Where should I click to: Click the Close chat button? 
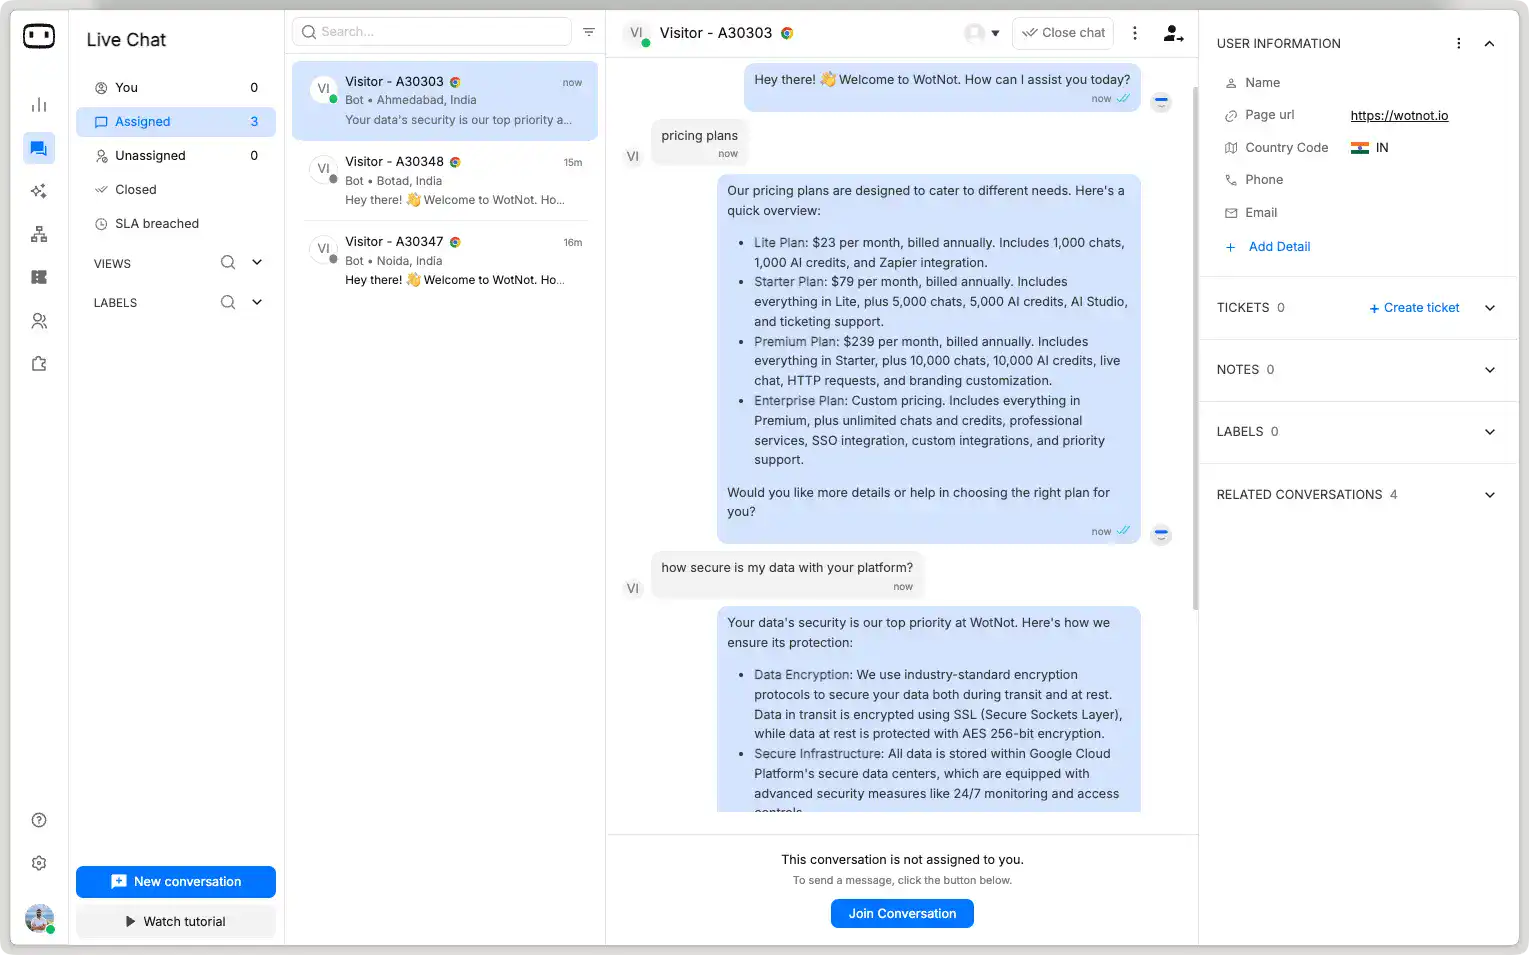pos(1062,32)
